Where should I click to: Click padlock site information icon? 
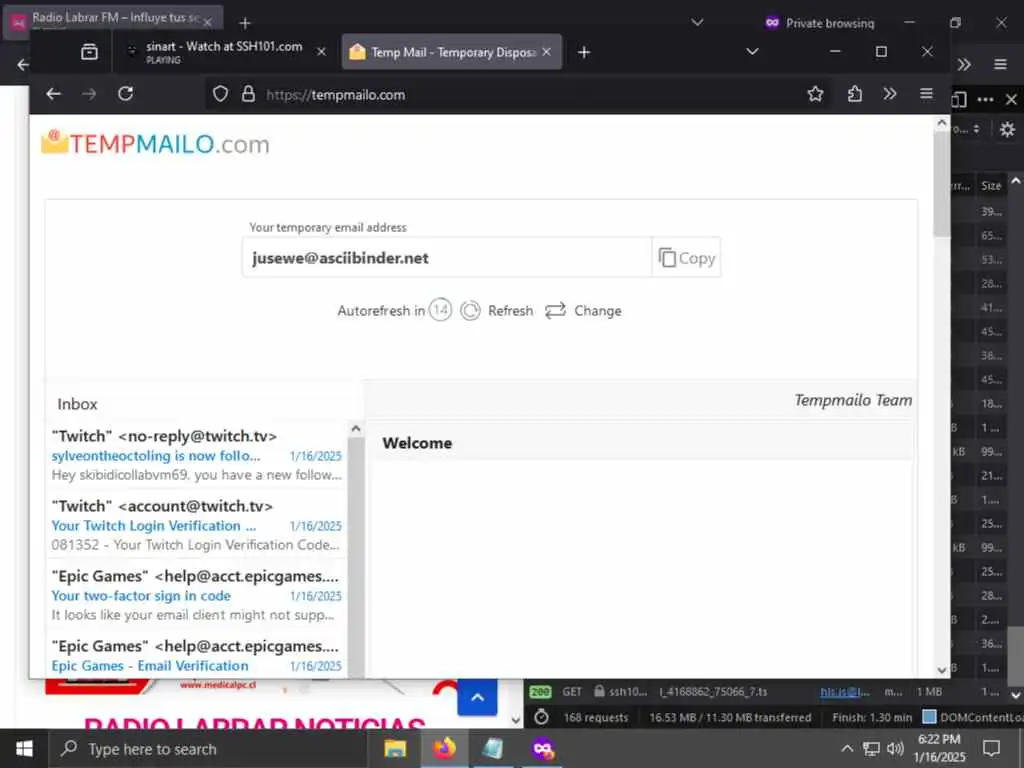coord(248,94)
